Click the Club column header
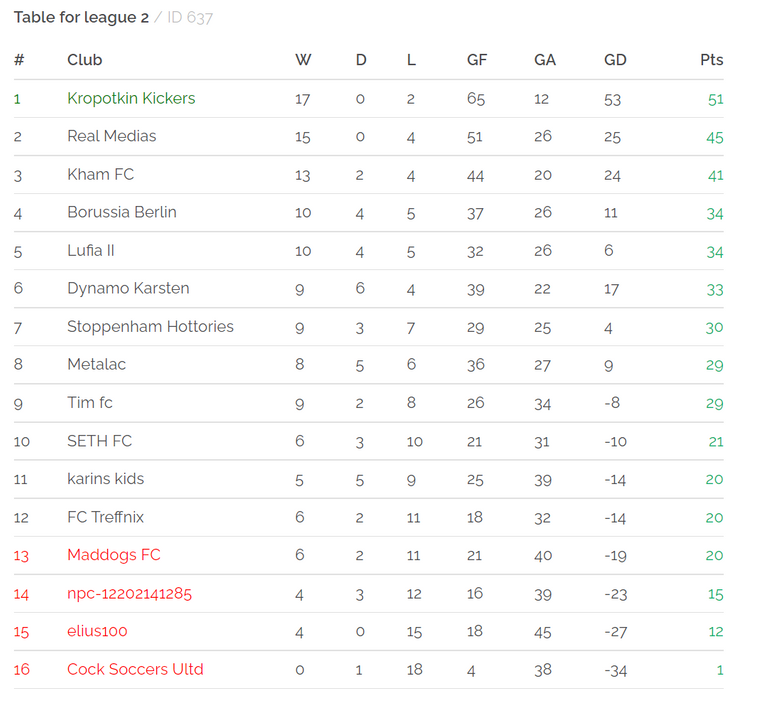This screenshot has height=704, width=768. pos(85,60)
